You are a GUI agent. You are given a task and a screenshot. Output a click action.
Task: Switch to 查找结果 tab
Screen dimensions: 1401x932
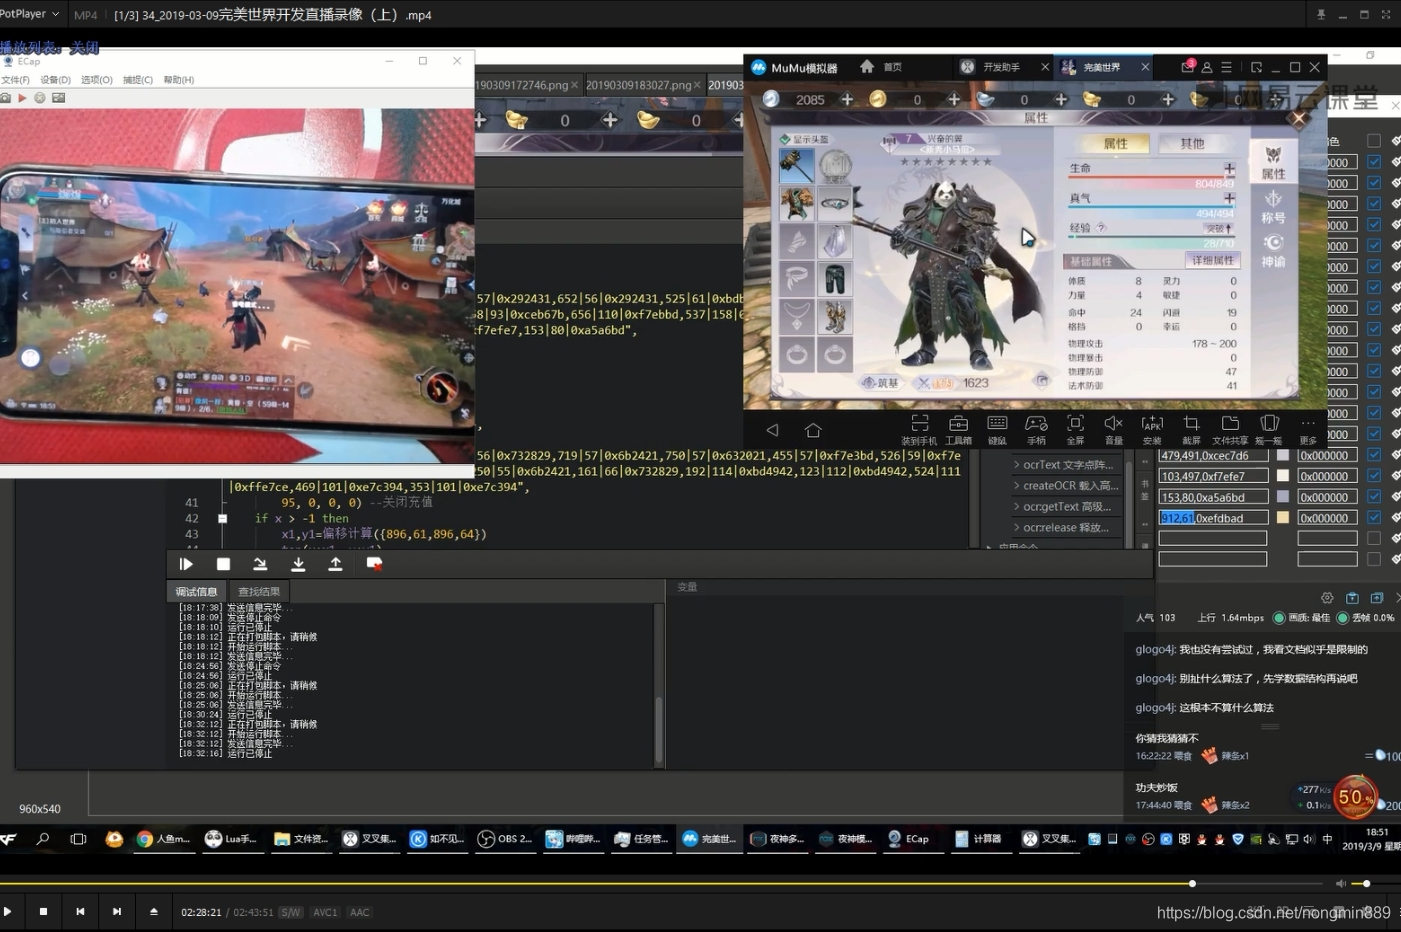tap(259, 591)
